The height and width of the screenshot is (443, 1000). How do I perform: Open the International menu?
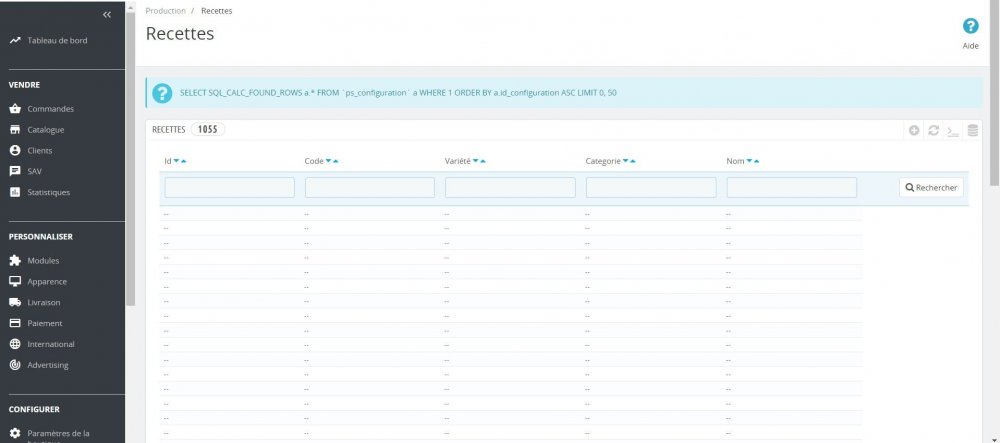click(x=51, y=344)
